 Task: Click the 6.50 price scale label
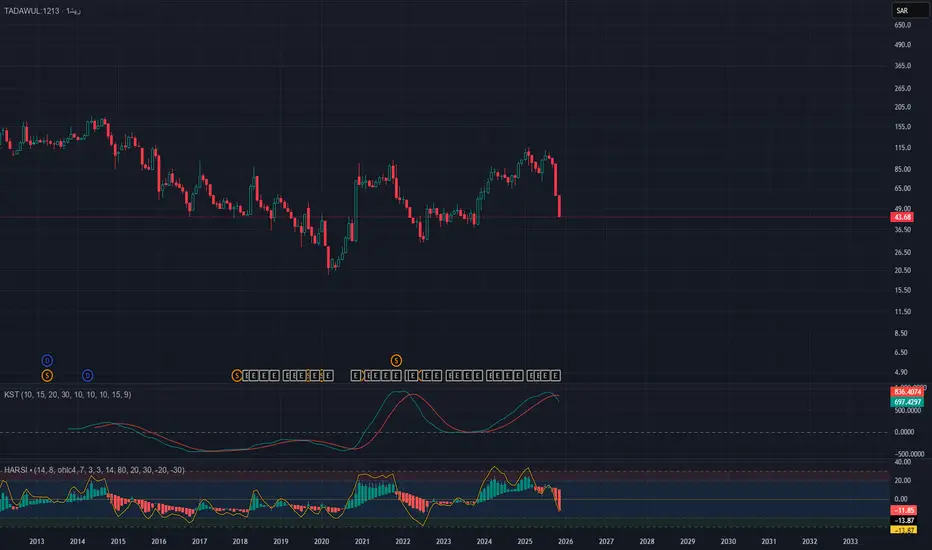pos(901,352)
